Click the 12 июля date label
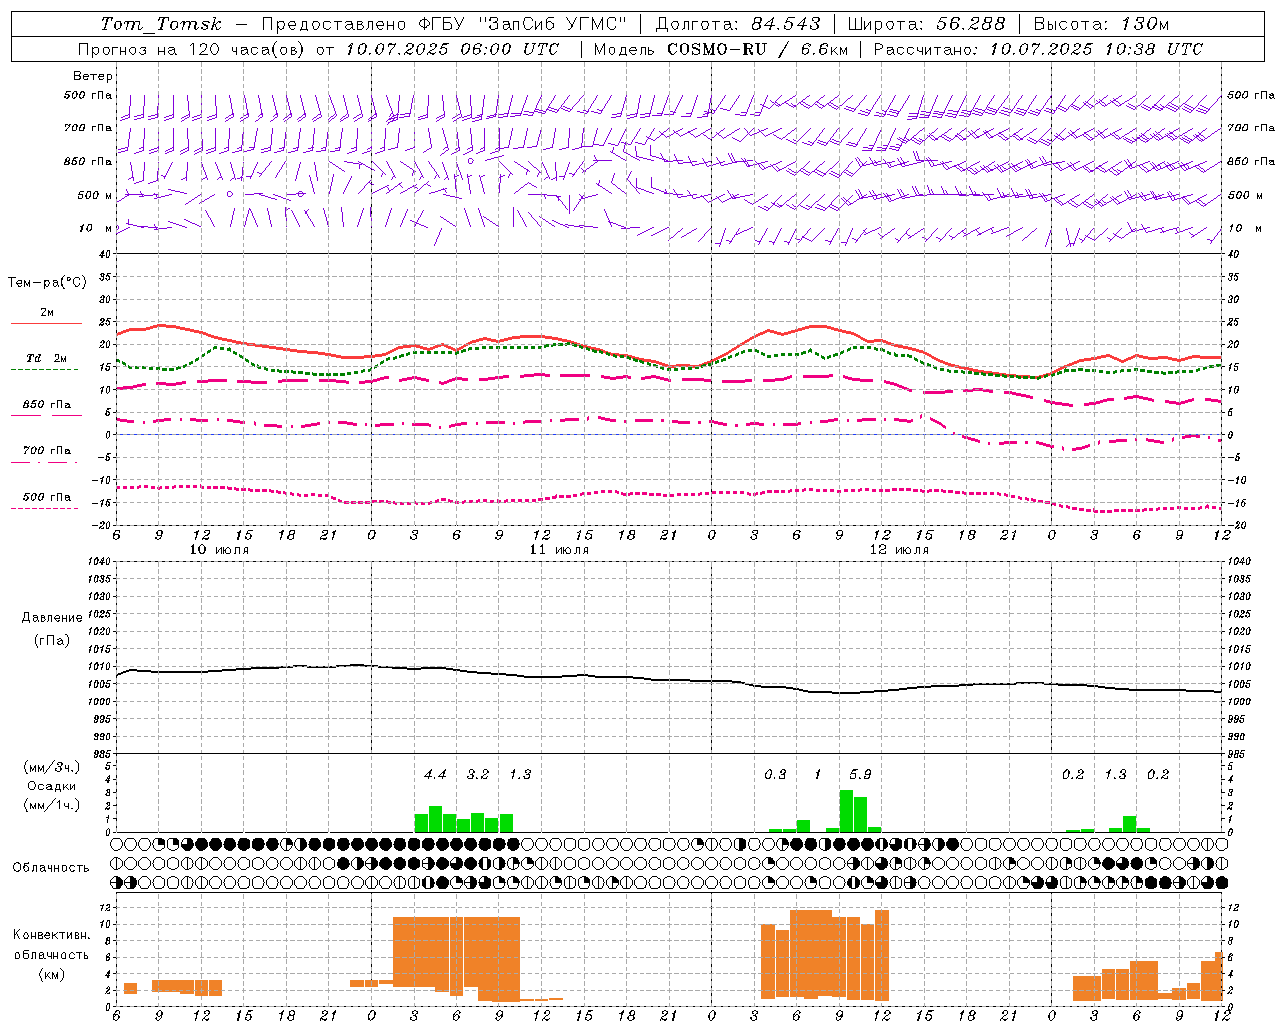This screenshot has height=1024, width=1280. (899, 550)
